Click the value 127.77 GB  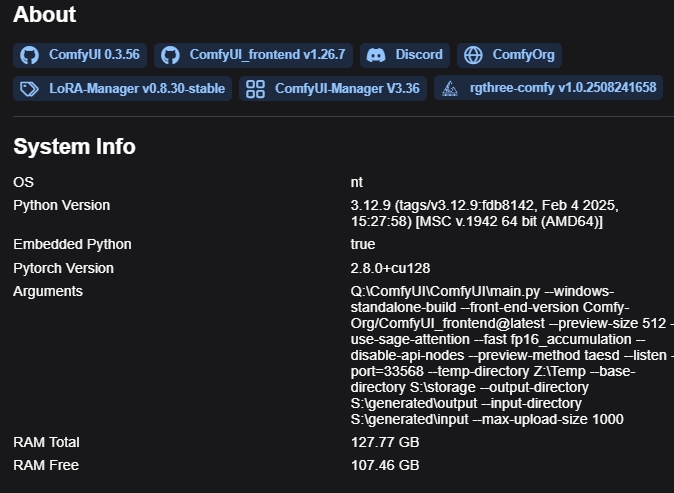[385, 442]
